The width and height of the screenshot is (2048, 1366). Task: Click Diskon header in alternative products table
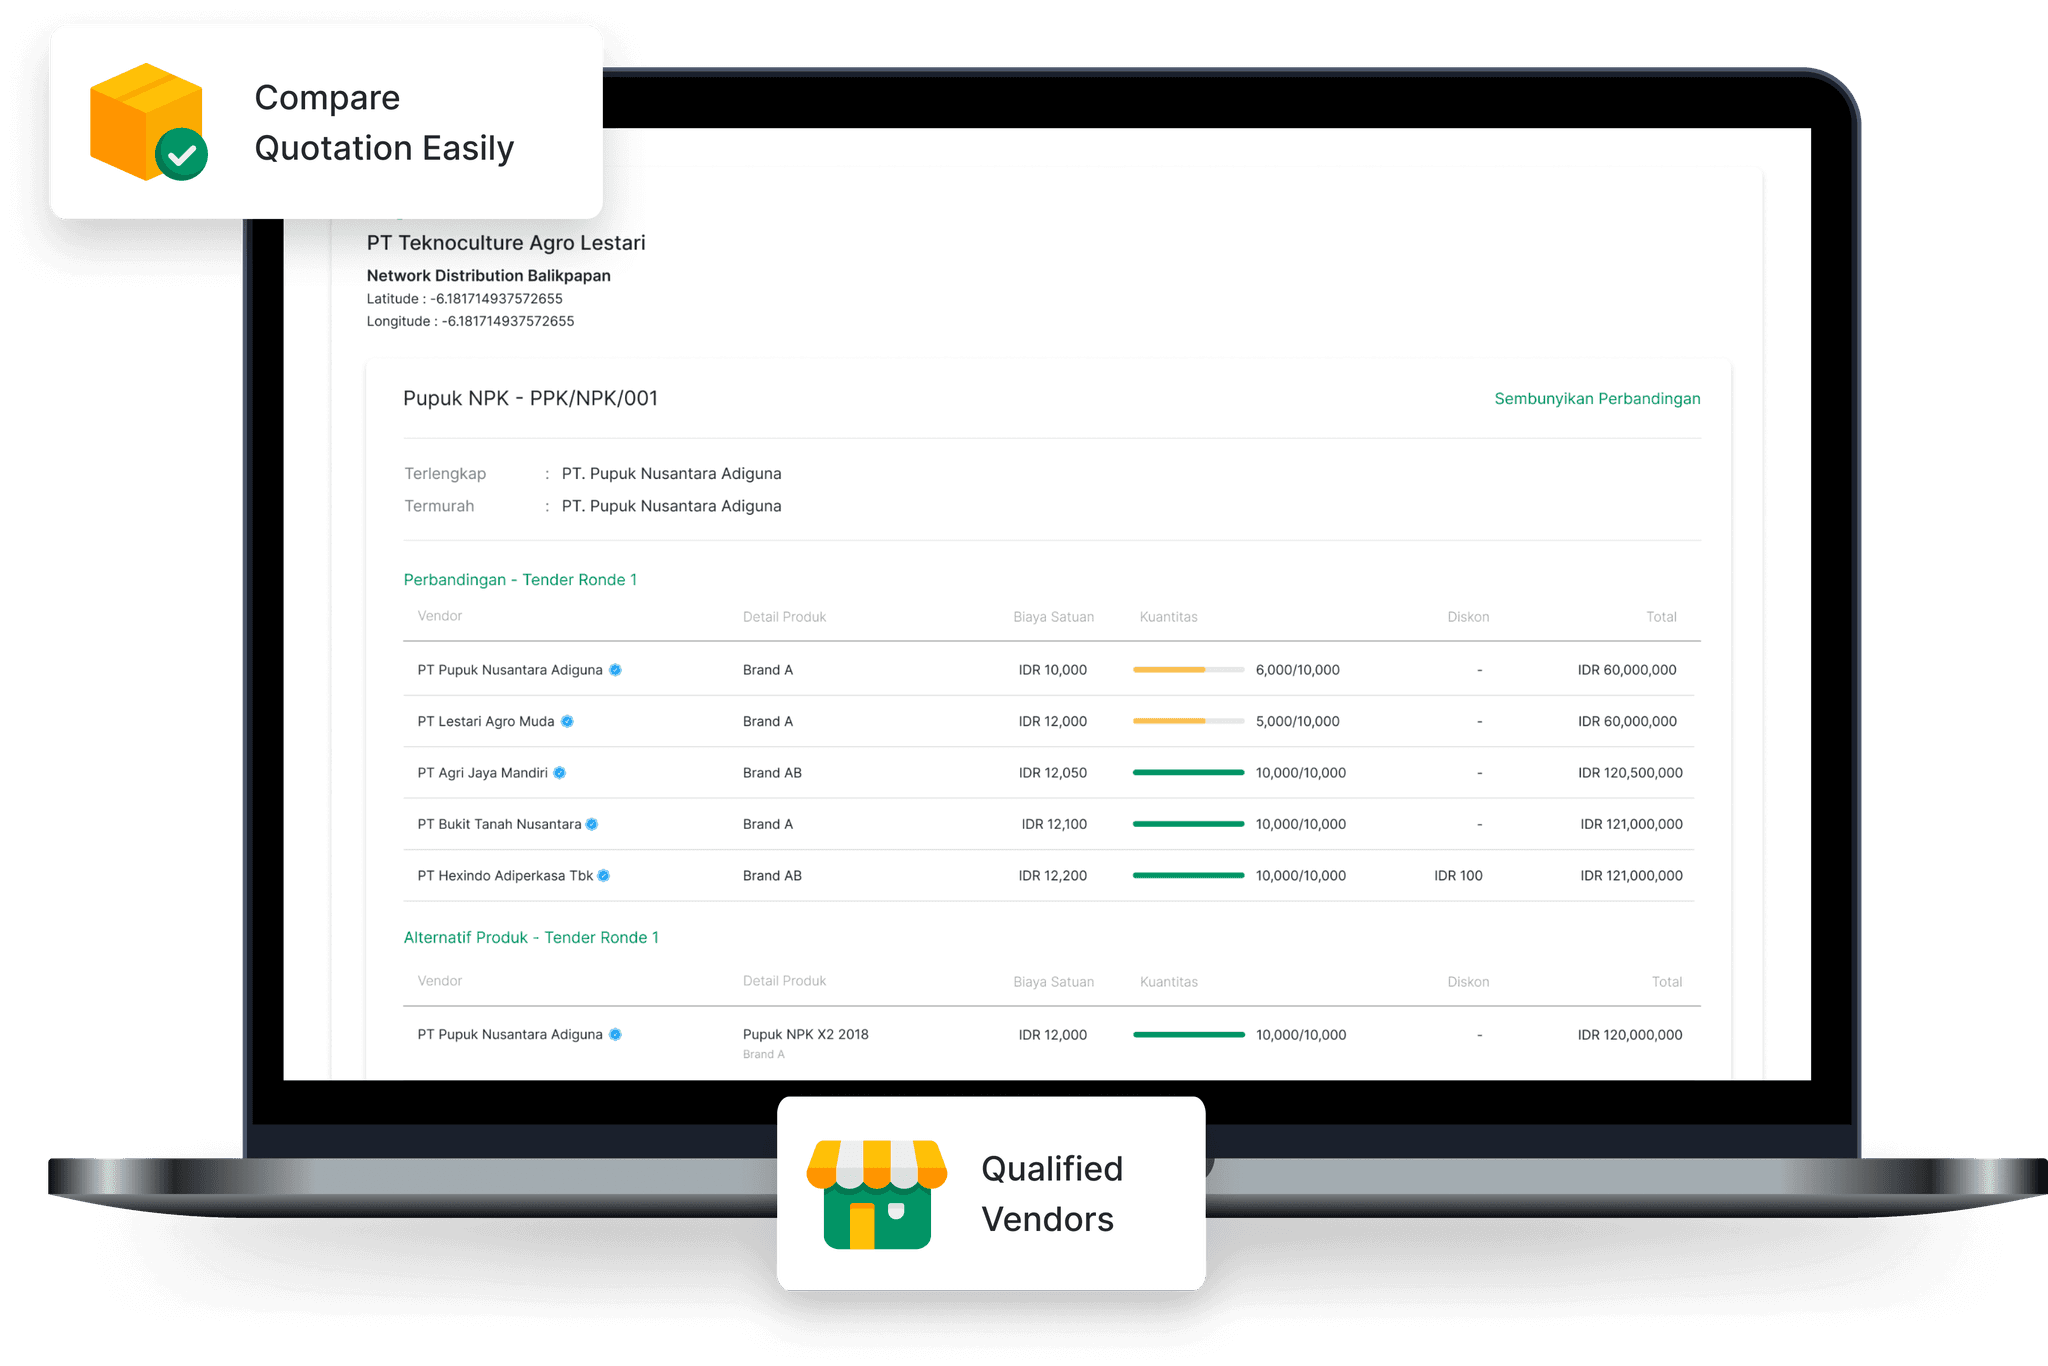point(1468,982)
